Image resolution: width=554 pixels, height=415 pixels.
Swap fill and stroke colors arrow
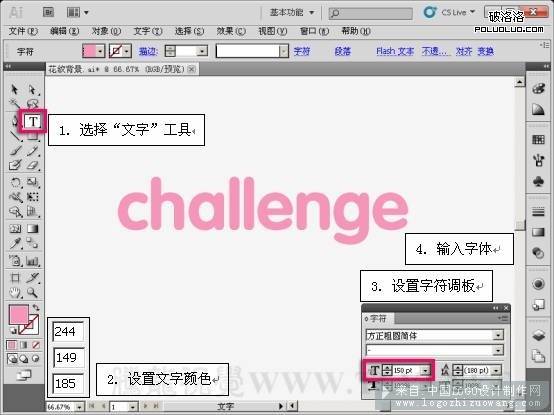[36, 308]
